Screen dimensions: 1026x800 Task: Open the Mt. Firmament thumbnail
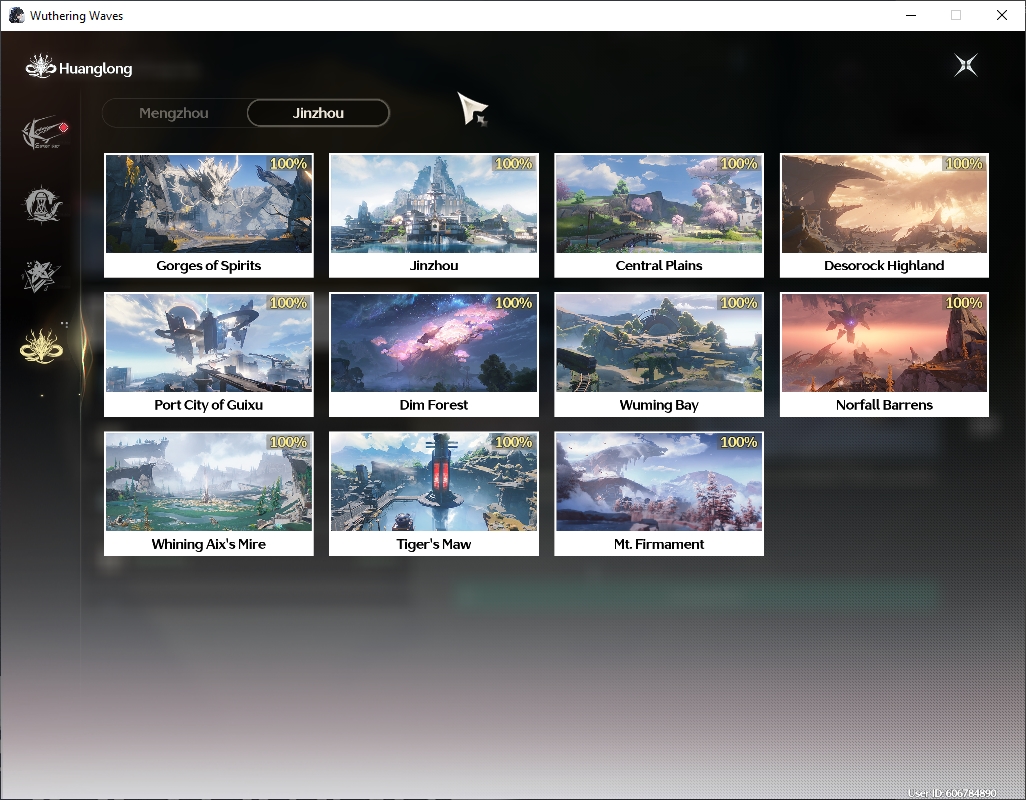coord(659,494)
